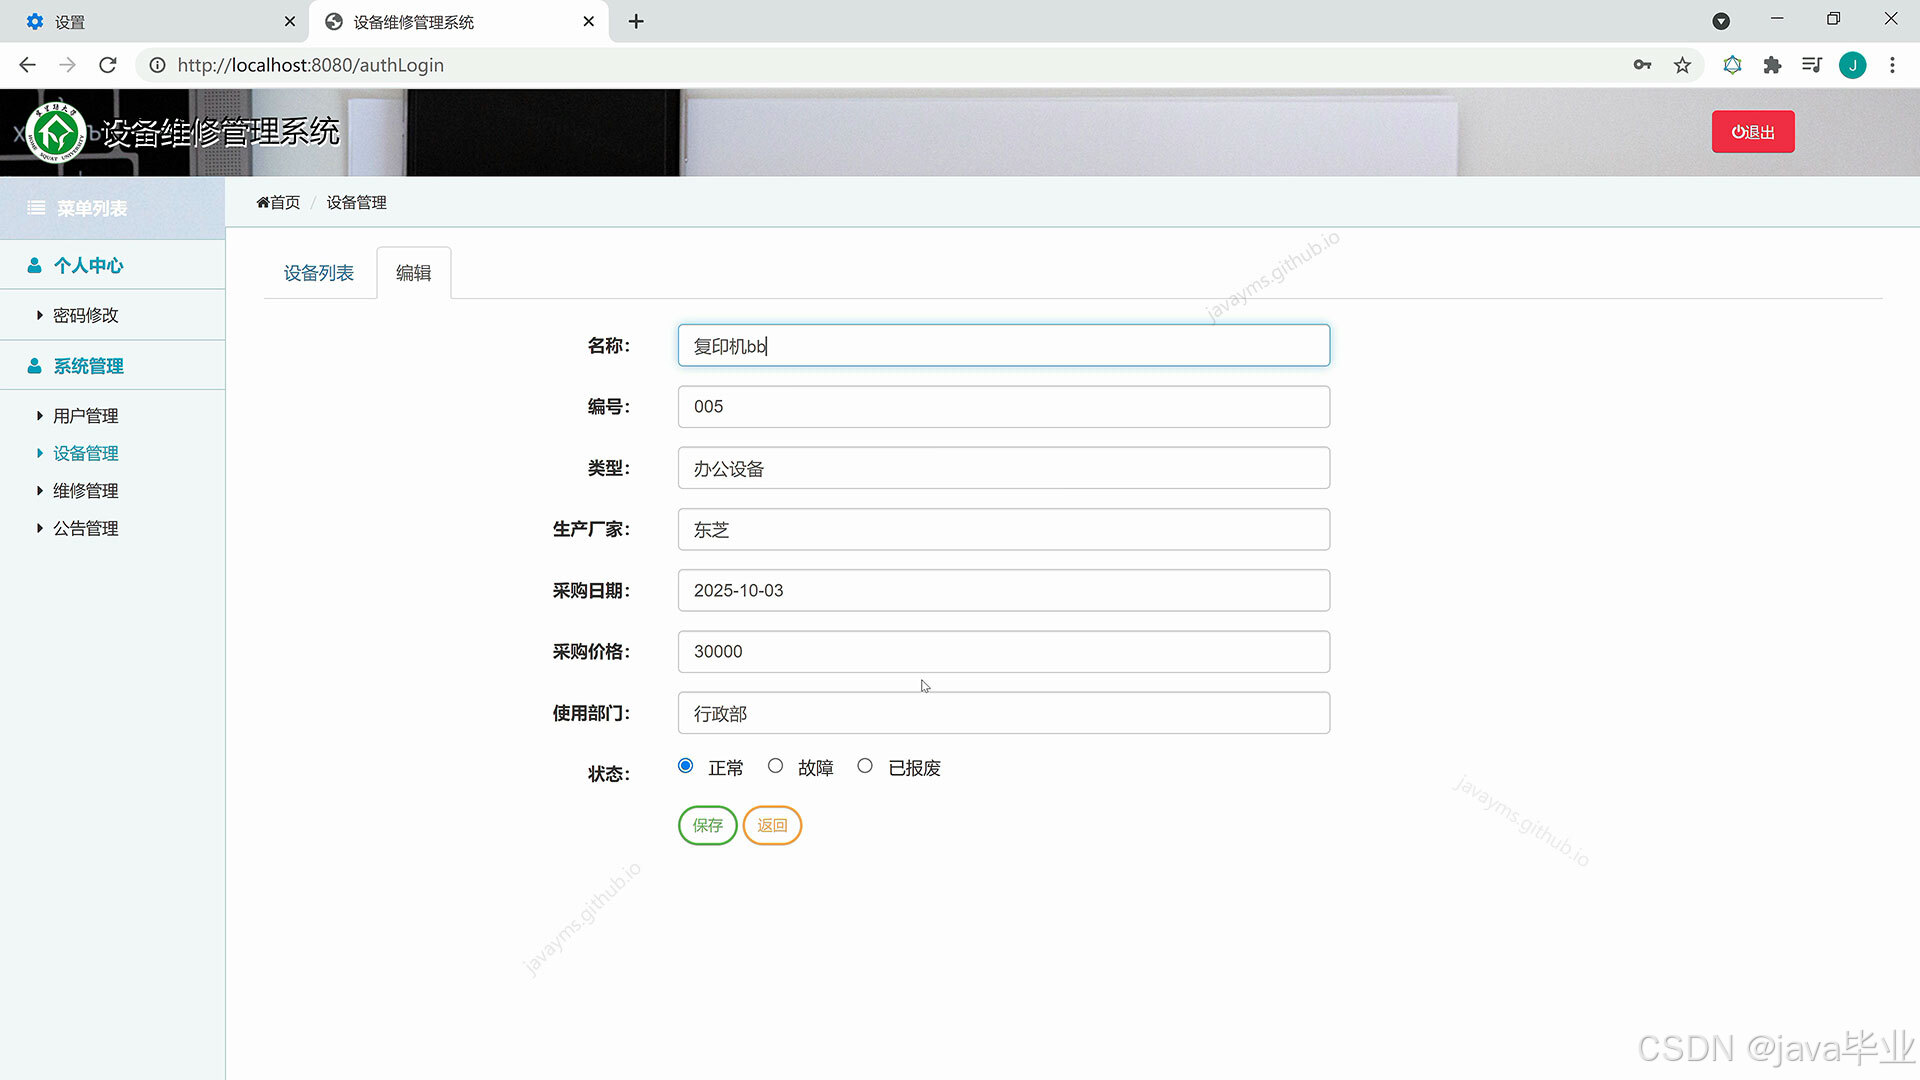Click the browser forward arrow
Screen dimensions: 1920x1080
coord(67,65)
